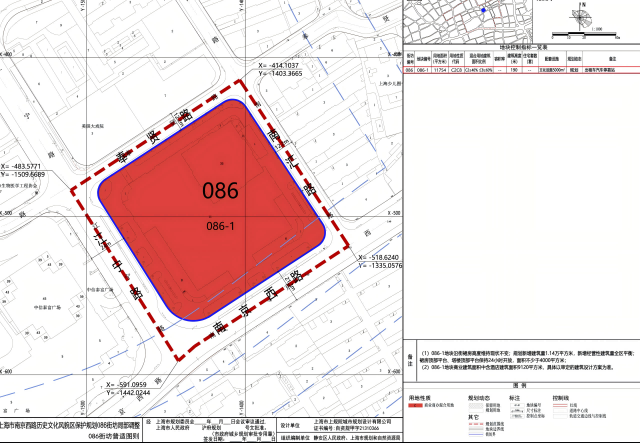Select the 086-1 parcel label on map
This screenshot has height=443, width=640.
pyautogui.click(x=219, y=227)
